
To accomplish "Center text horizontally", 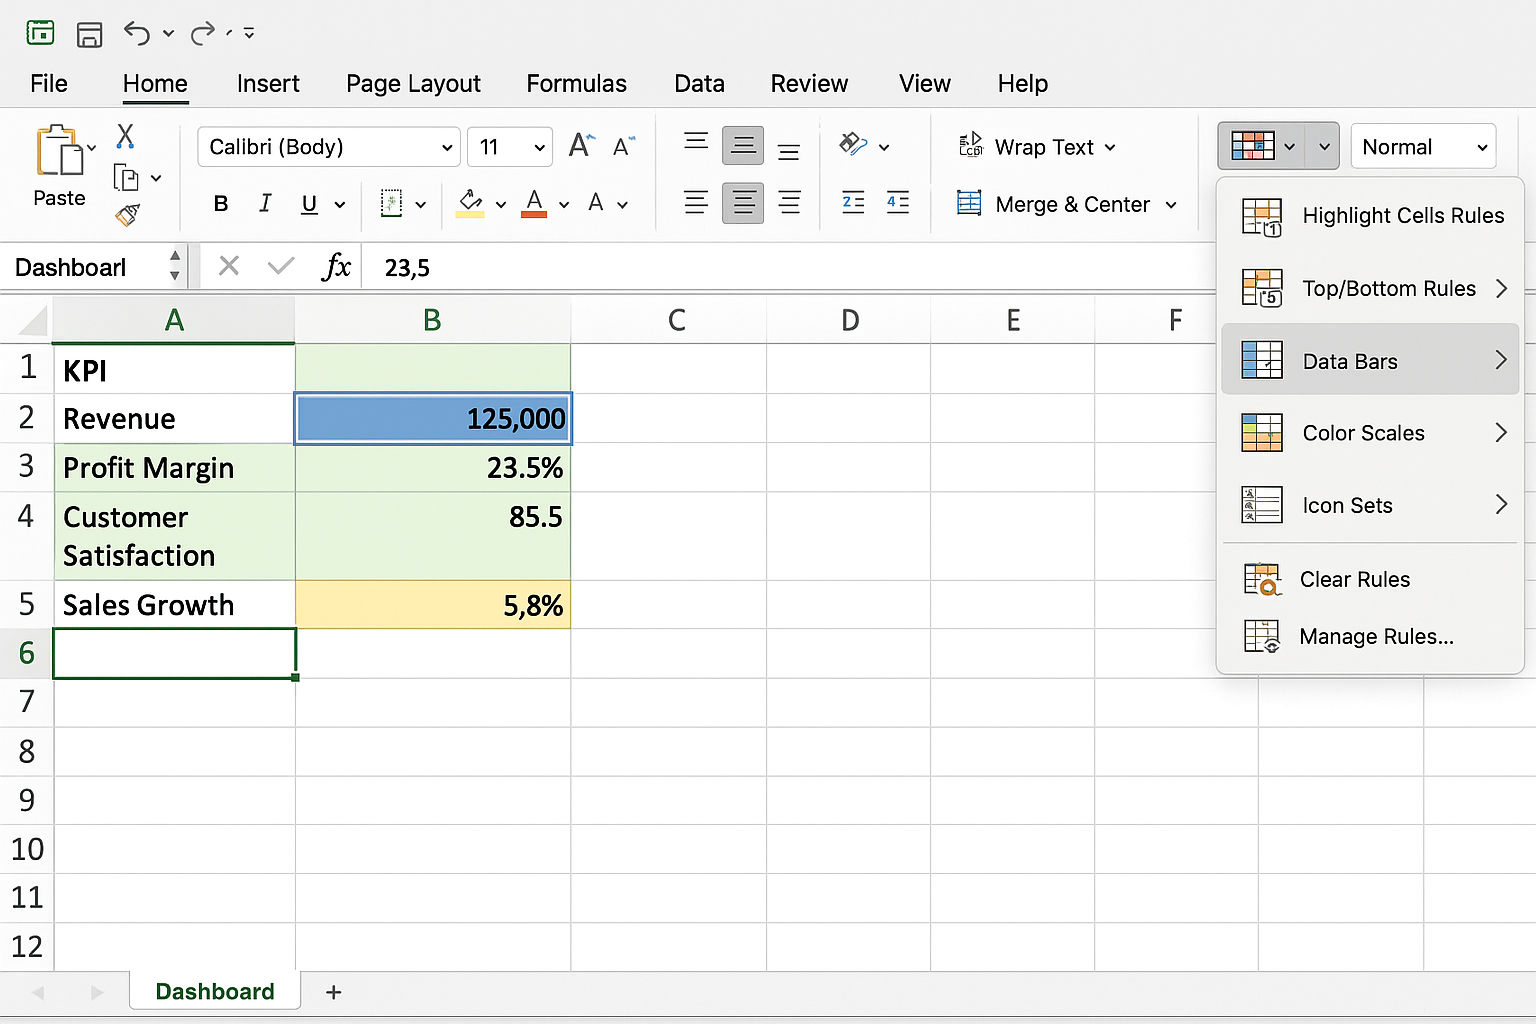I will 743,203.
